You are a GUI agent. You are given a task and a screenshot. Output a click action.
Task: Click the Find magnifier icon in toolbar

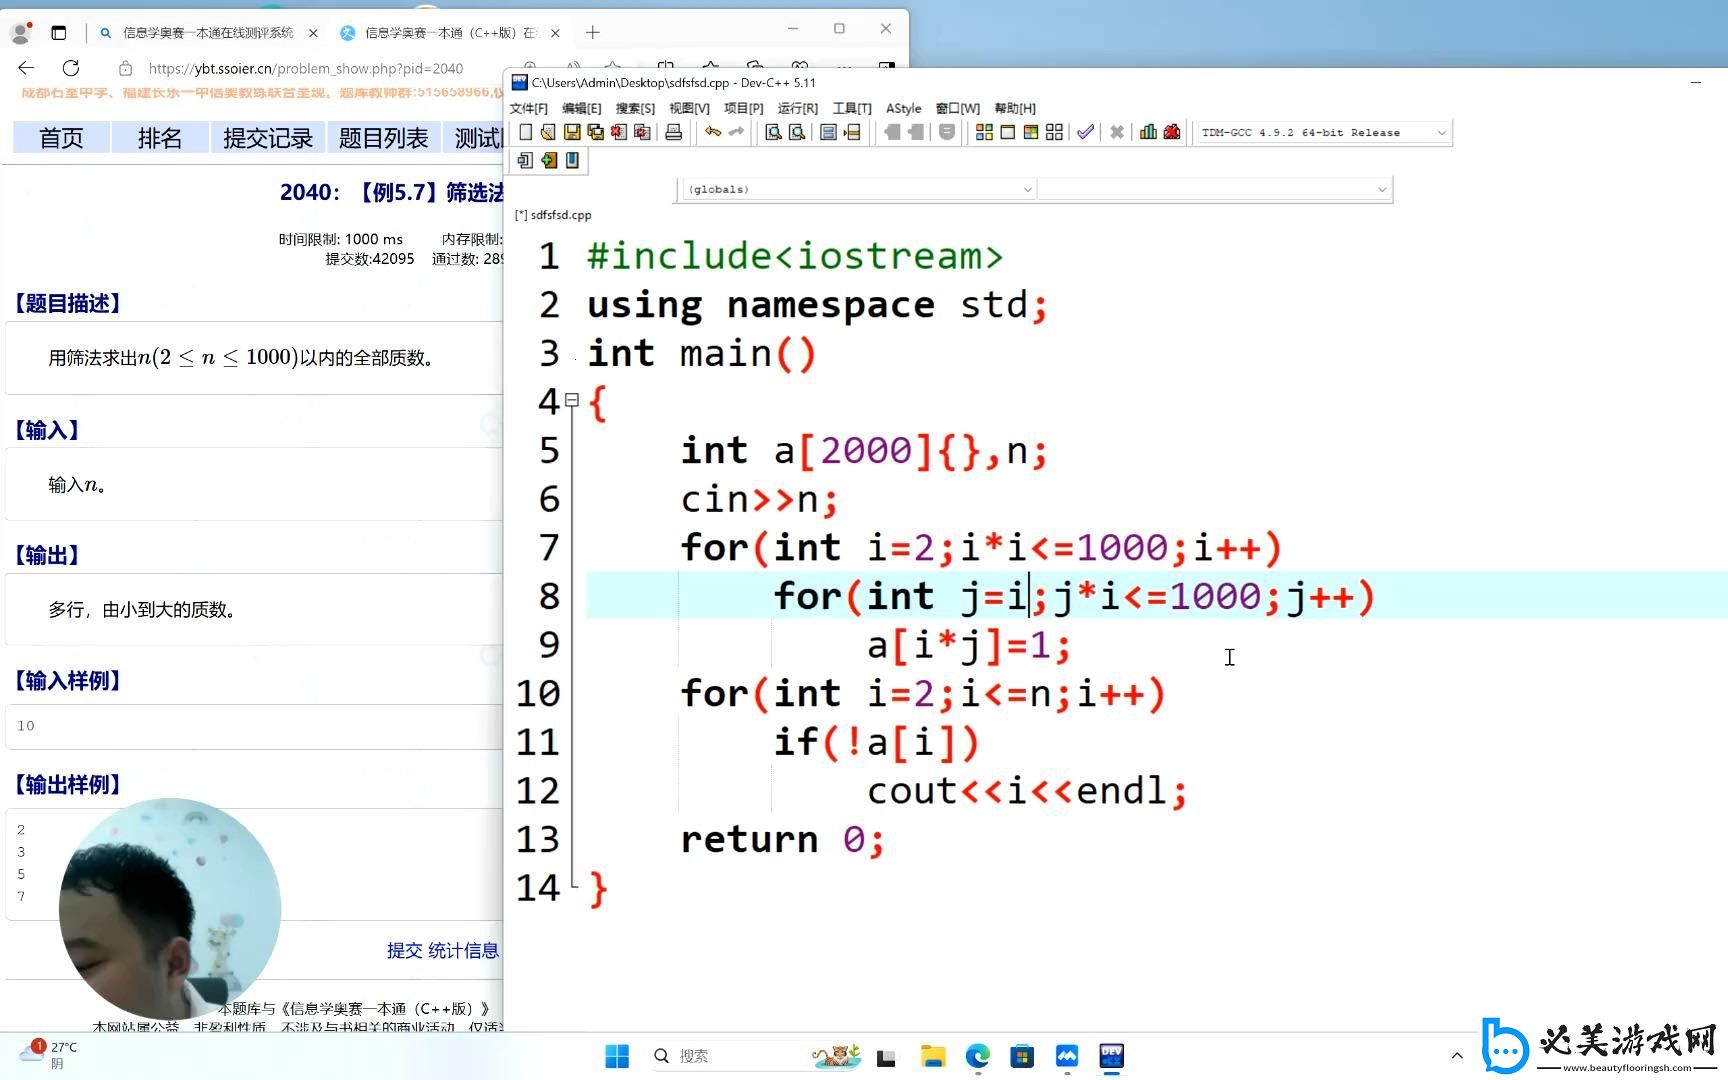coord(773,132)
